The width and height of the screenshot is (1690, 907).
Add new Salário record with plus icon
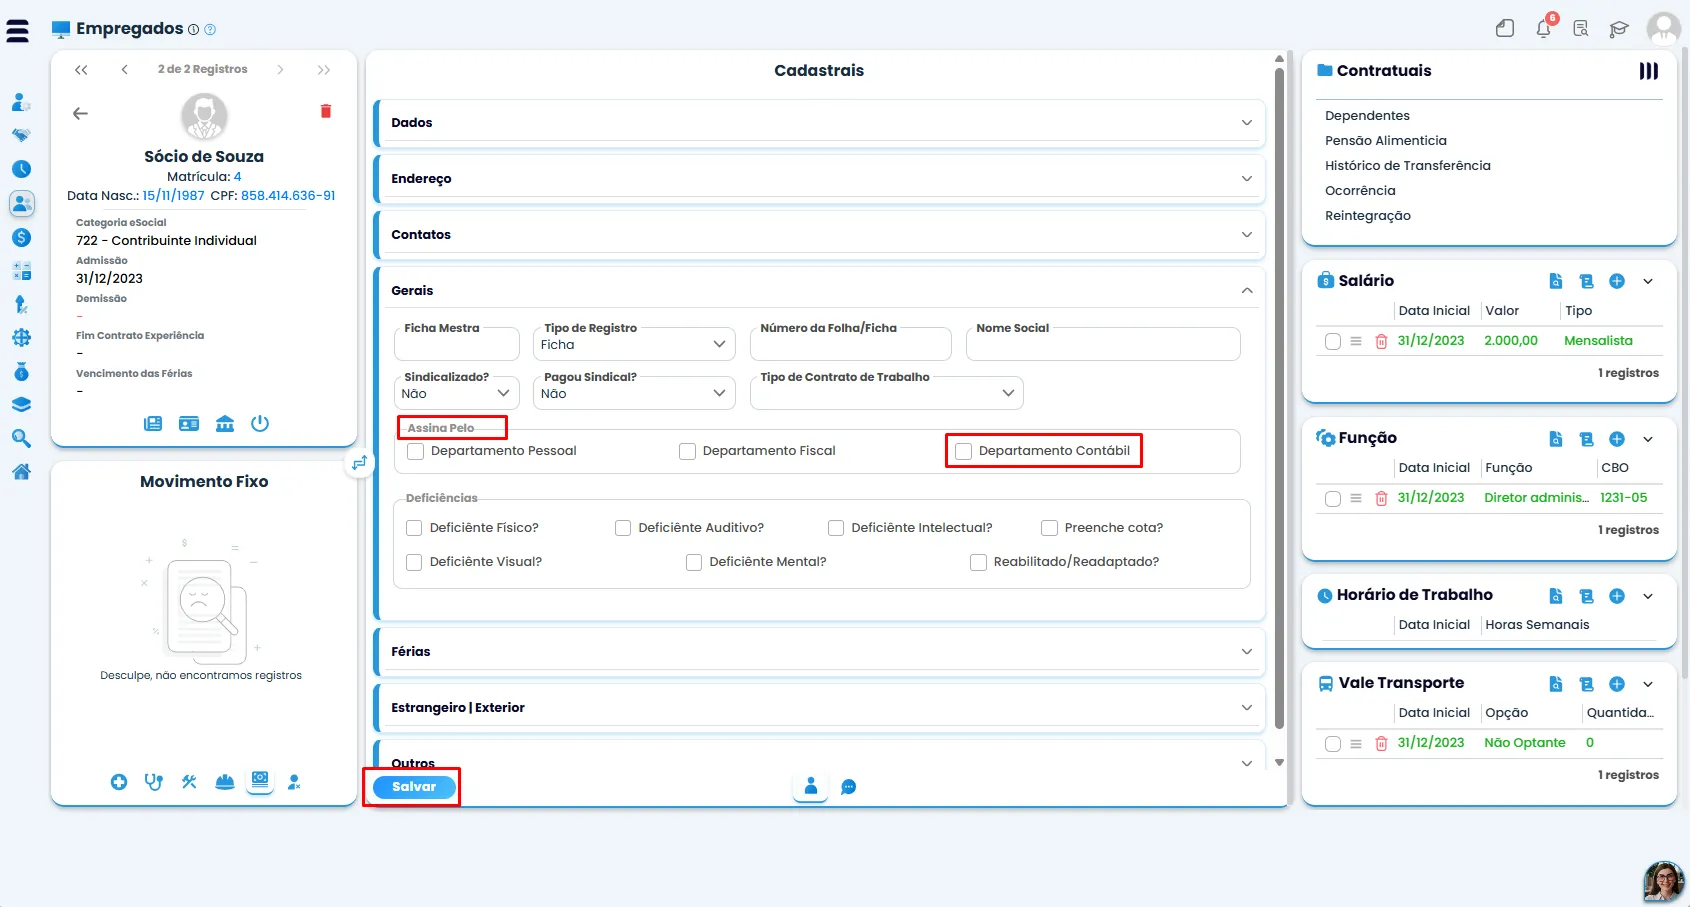(1617, 281)
